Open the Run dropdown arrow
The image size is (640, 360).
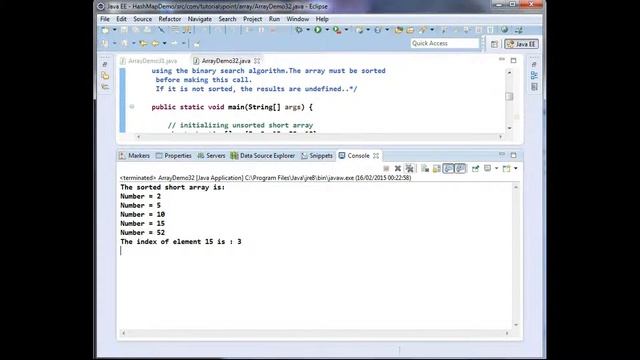327,30
